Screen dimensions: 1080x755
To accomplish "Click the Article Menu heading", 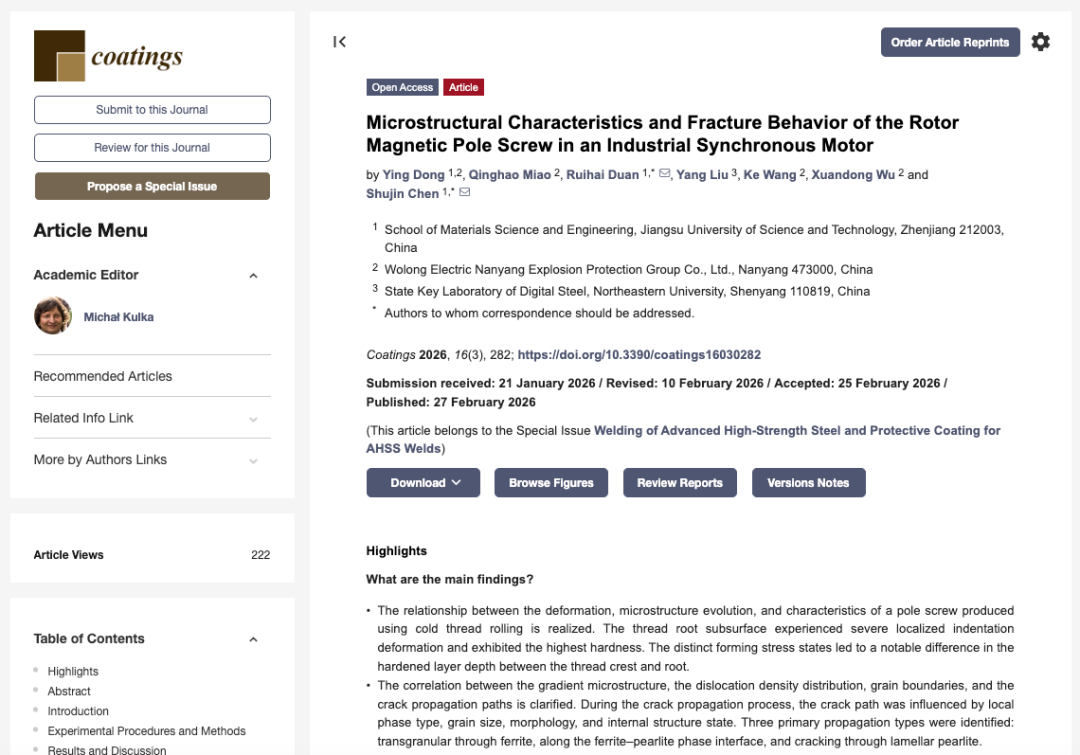I will click(x=90, y=230).
